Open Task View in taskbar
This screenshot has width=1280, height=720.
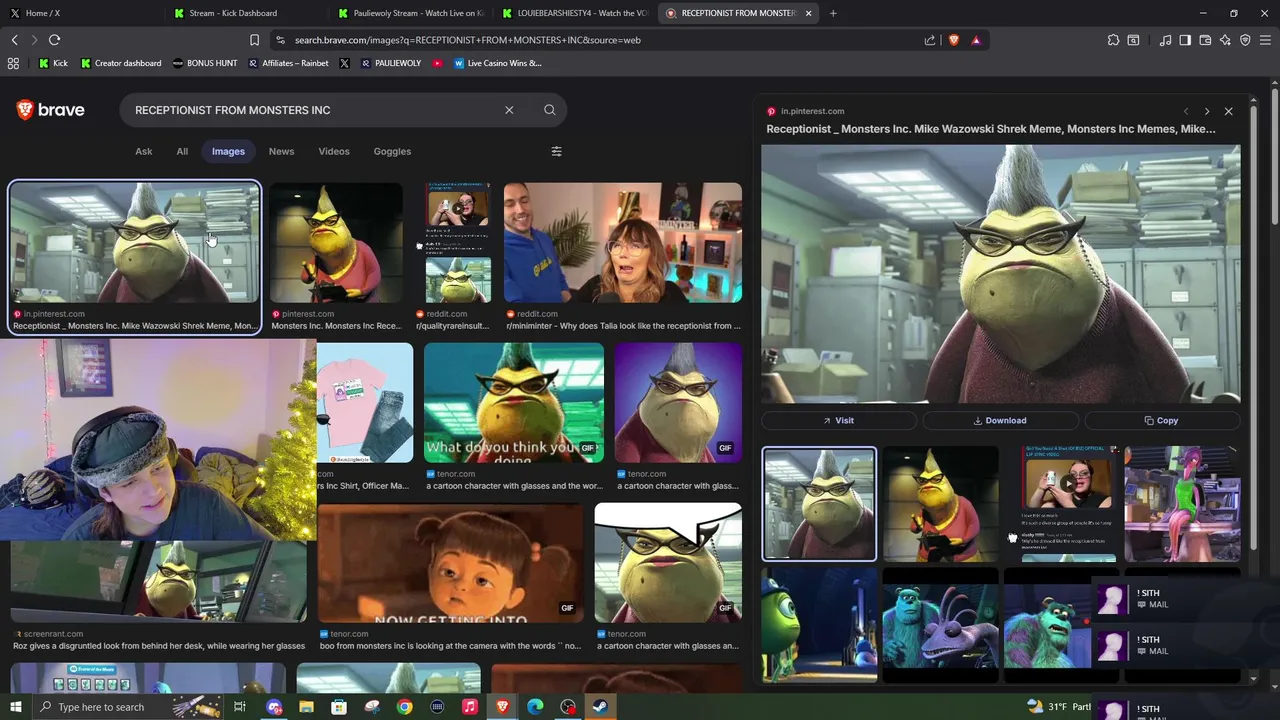point(240,707)
